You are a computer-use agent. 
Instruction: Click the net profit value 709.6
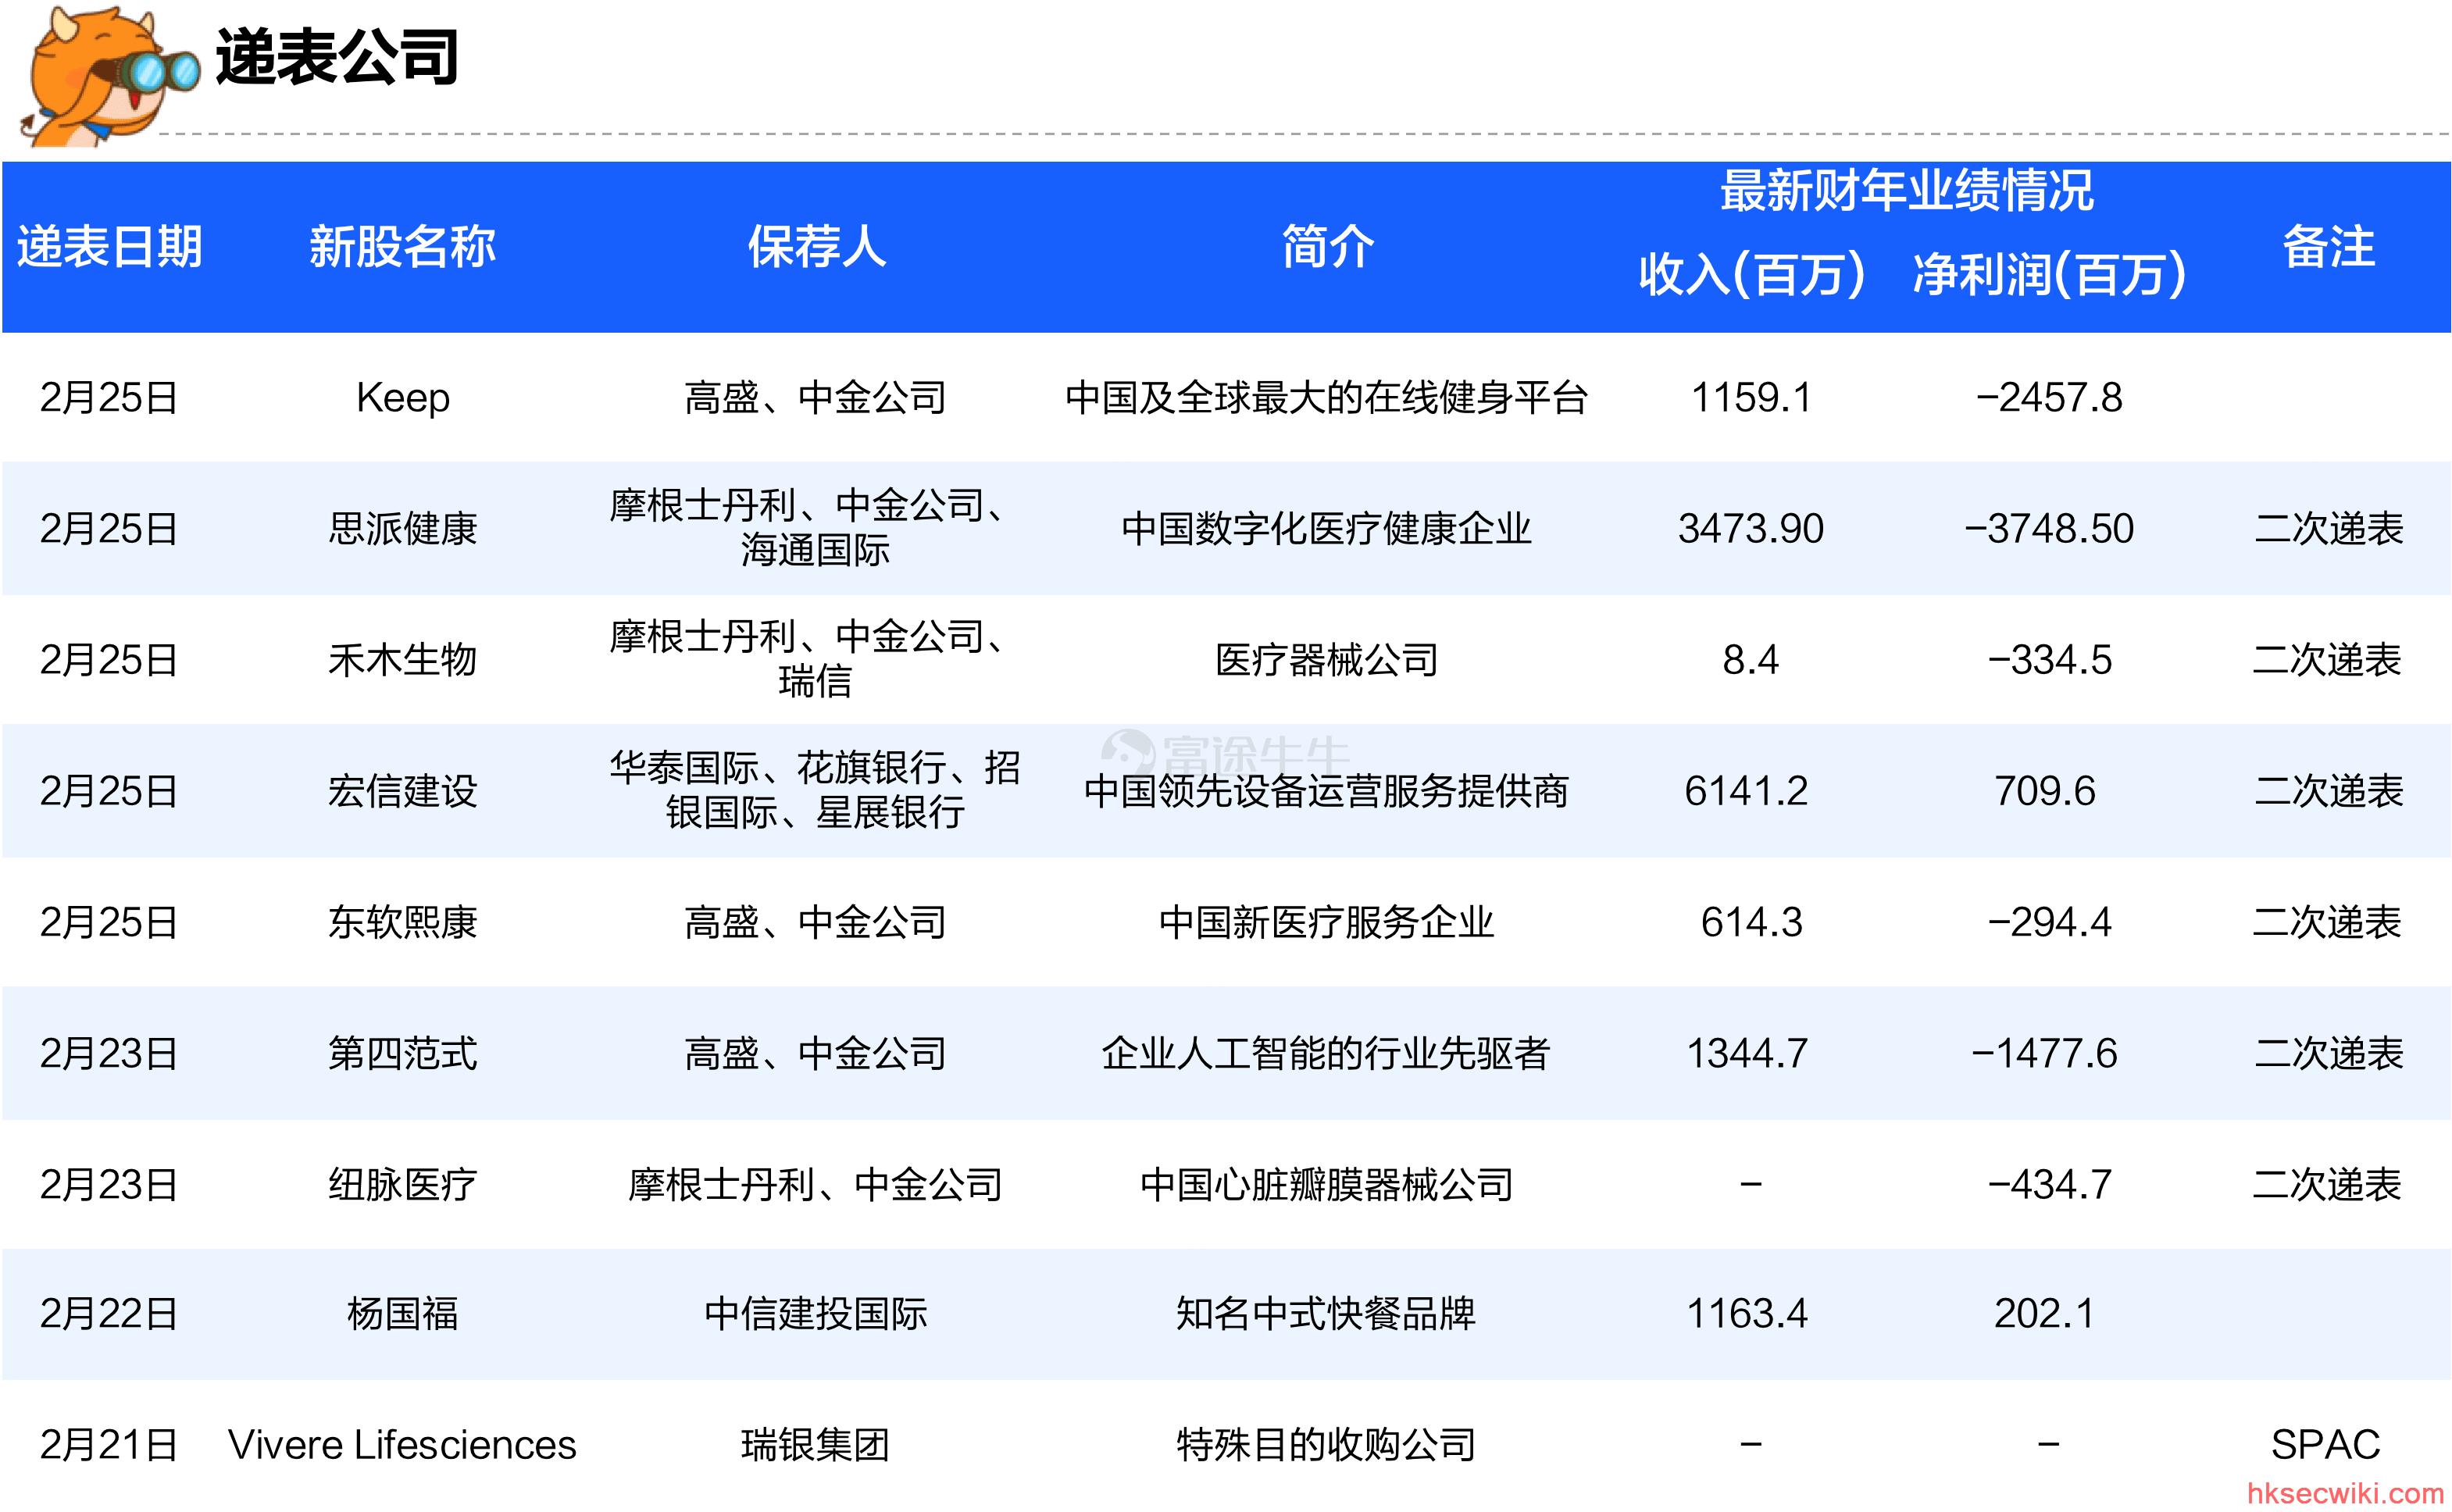2045,791
